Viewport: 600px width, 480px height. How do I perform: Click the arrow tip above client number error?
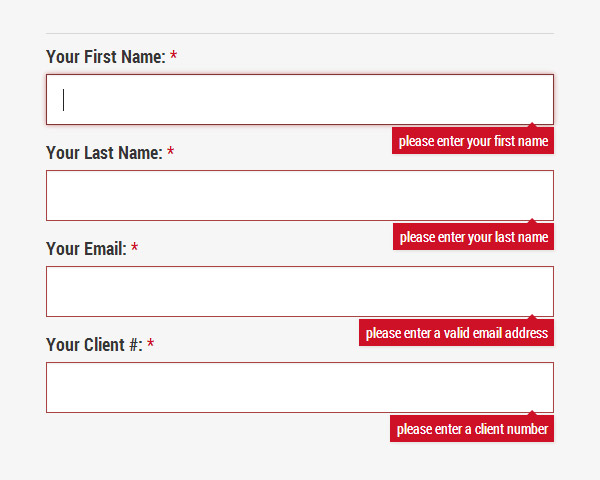point(532,413)
